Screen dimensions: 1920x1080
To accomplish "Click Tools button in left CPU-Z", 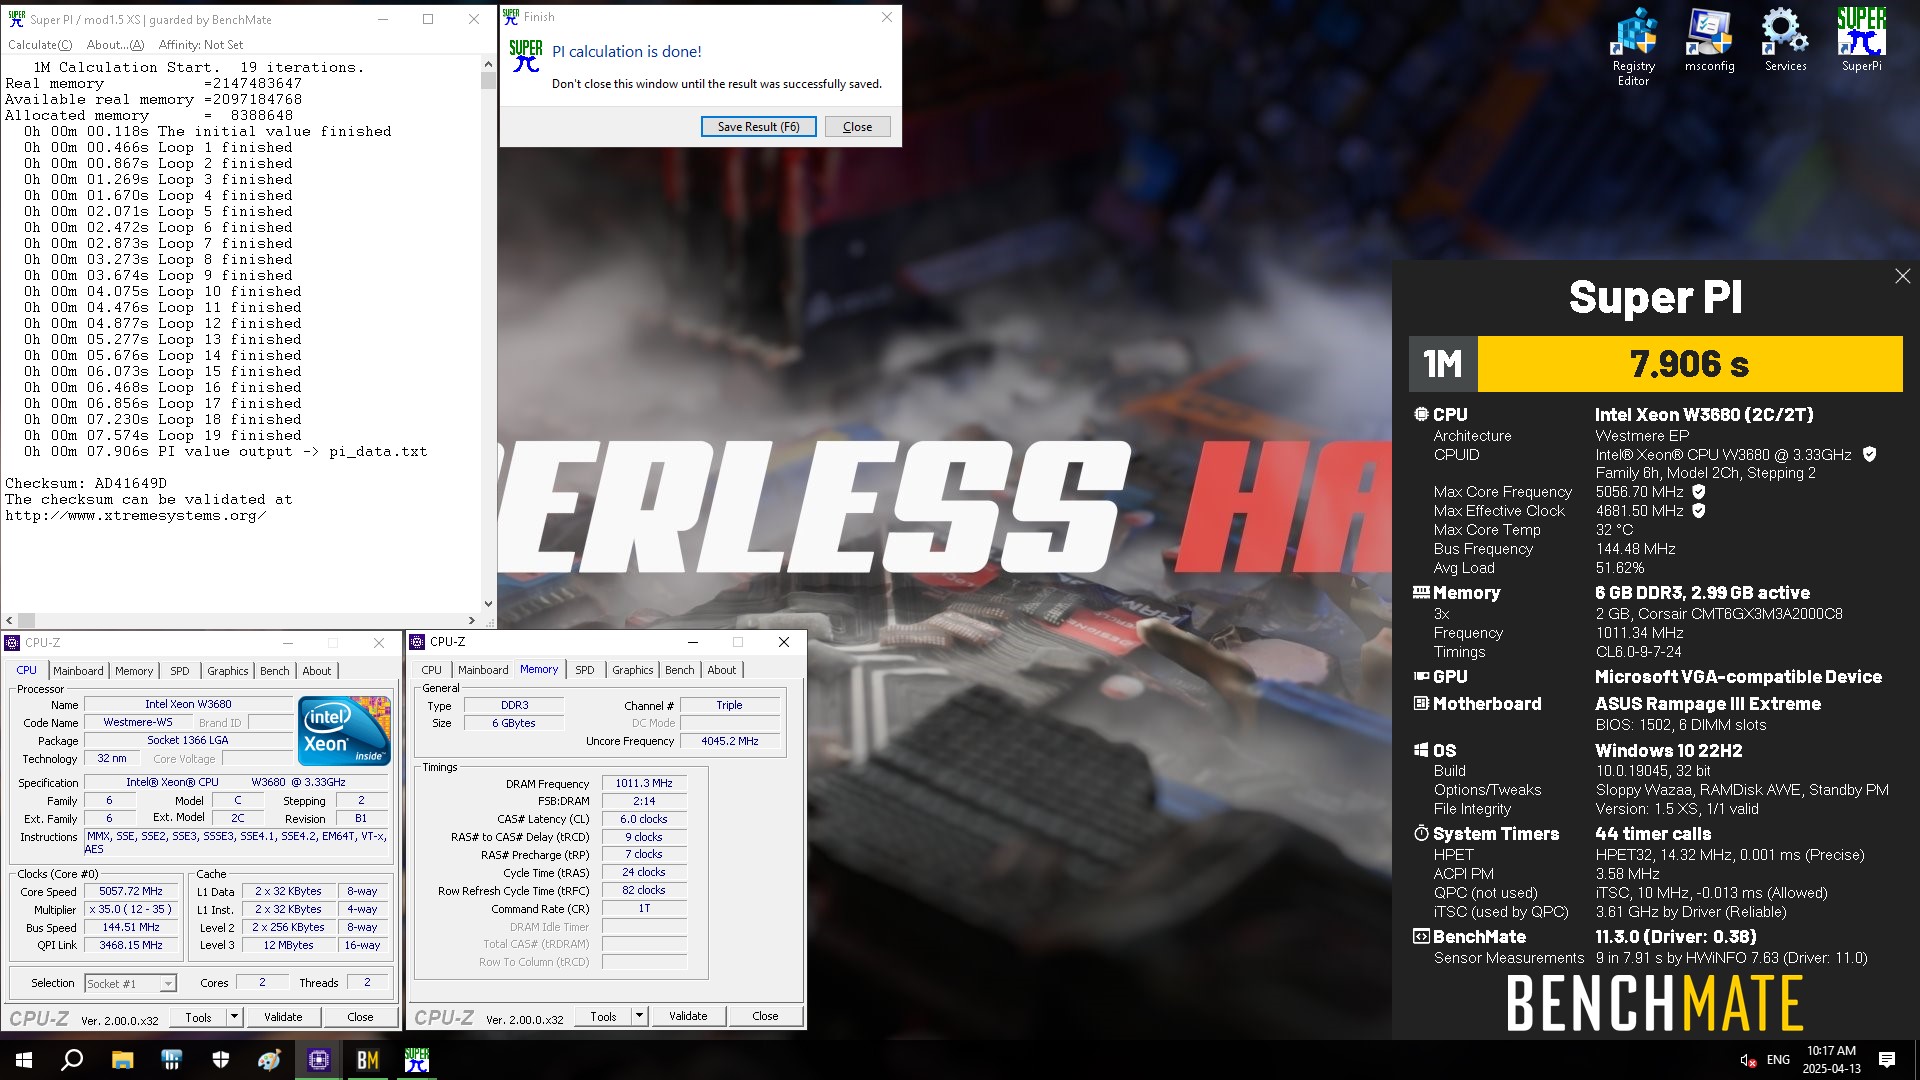I will [198, 1018].
